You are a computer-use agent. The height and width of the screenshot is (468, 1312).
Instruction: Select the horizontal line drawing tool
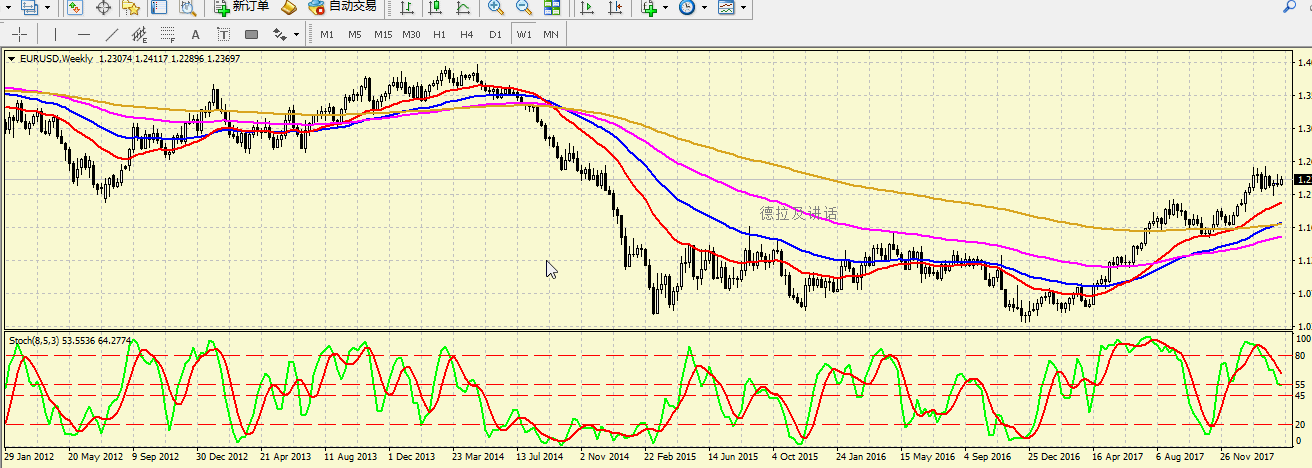coord(84,35)
